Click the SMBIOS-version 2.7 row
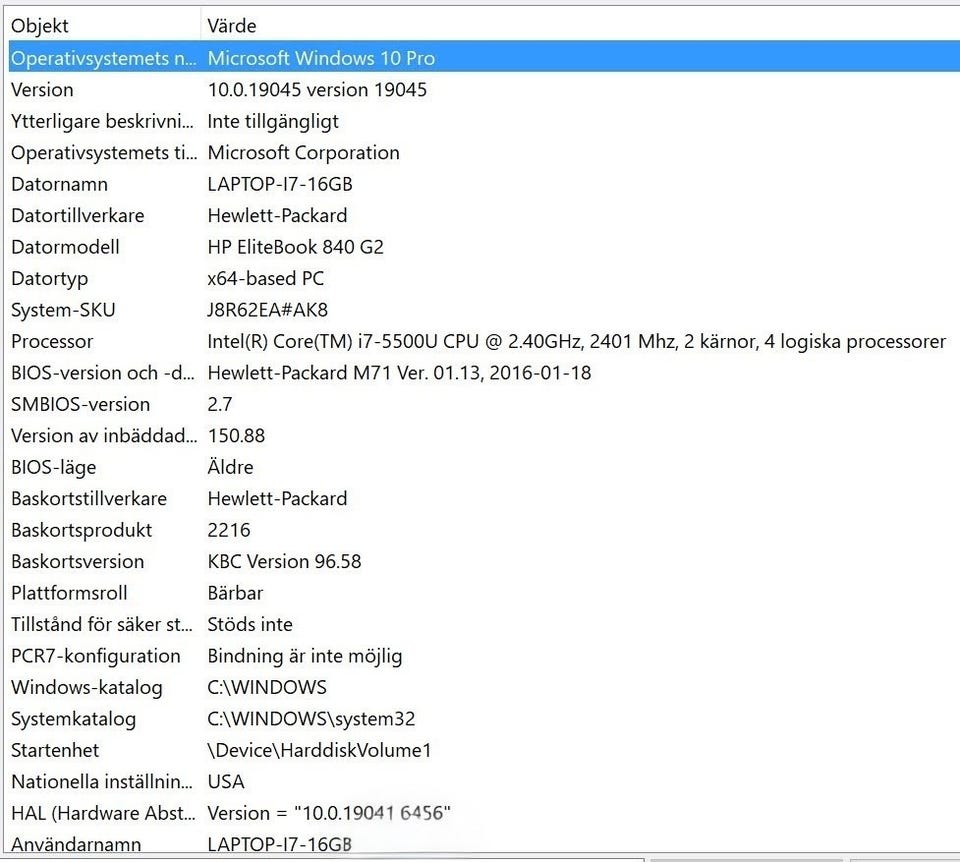Viewport: 960px width, 862px height. [x=222, y=404]
